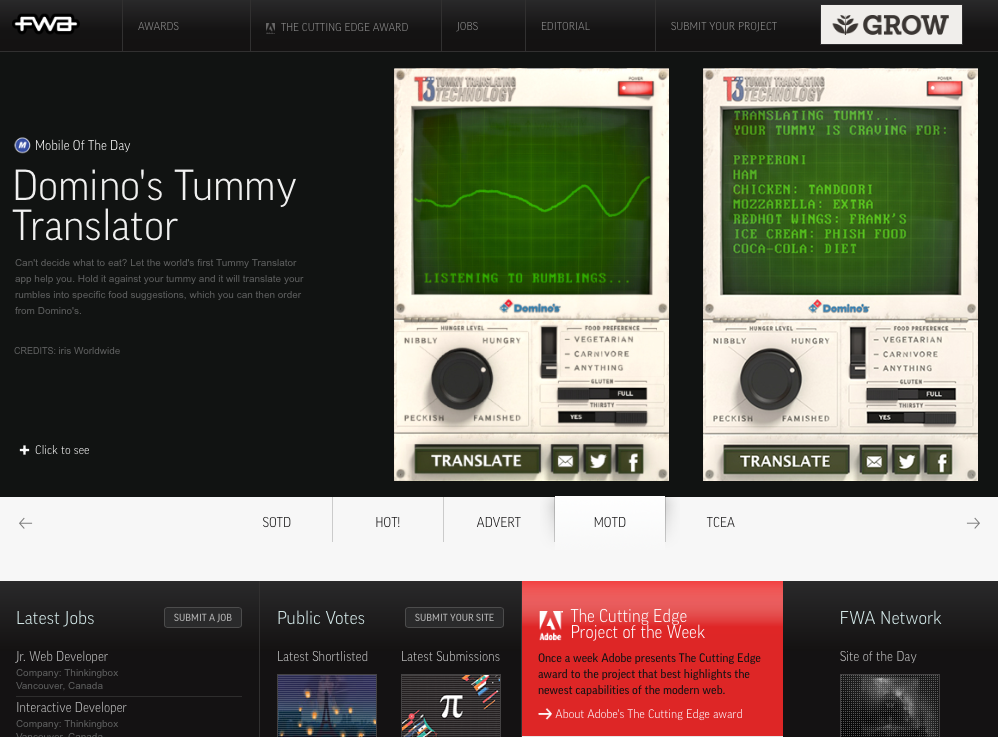Click the Latest Jobs heading
The height and width of the screenshot is (737, 998).
click(x=55, y=618)
